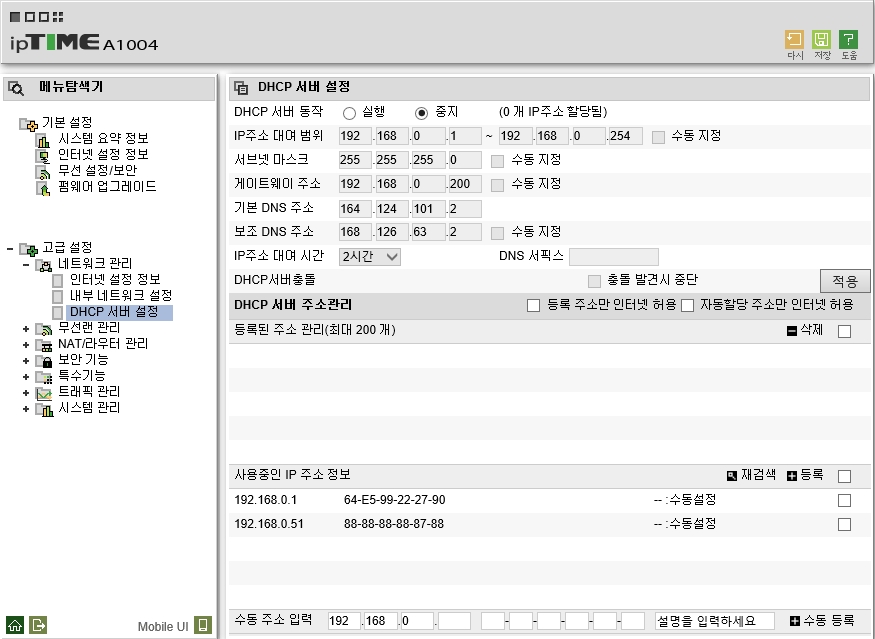This screenshot has width=875, height=639.
Task: Click the 재검색 rescan icon
Action: pyautogui.click(x=732, y=475)
